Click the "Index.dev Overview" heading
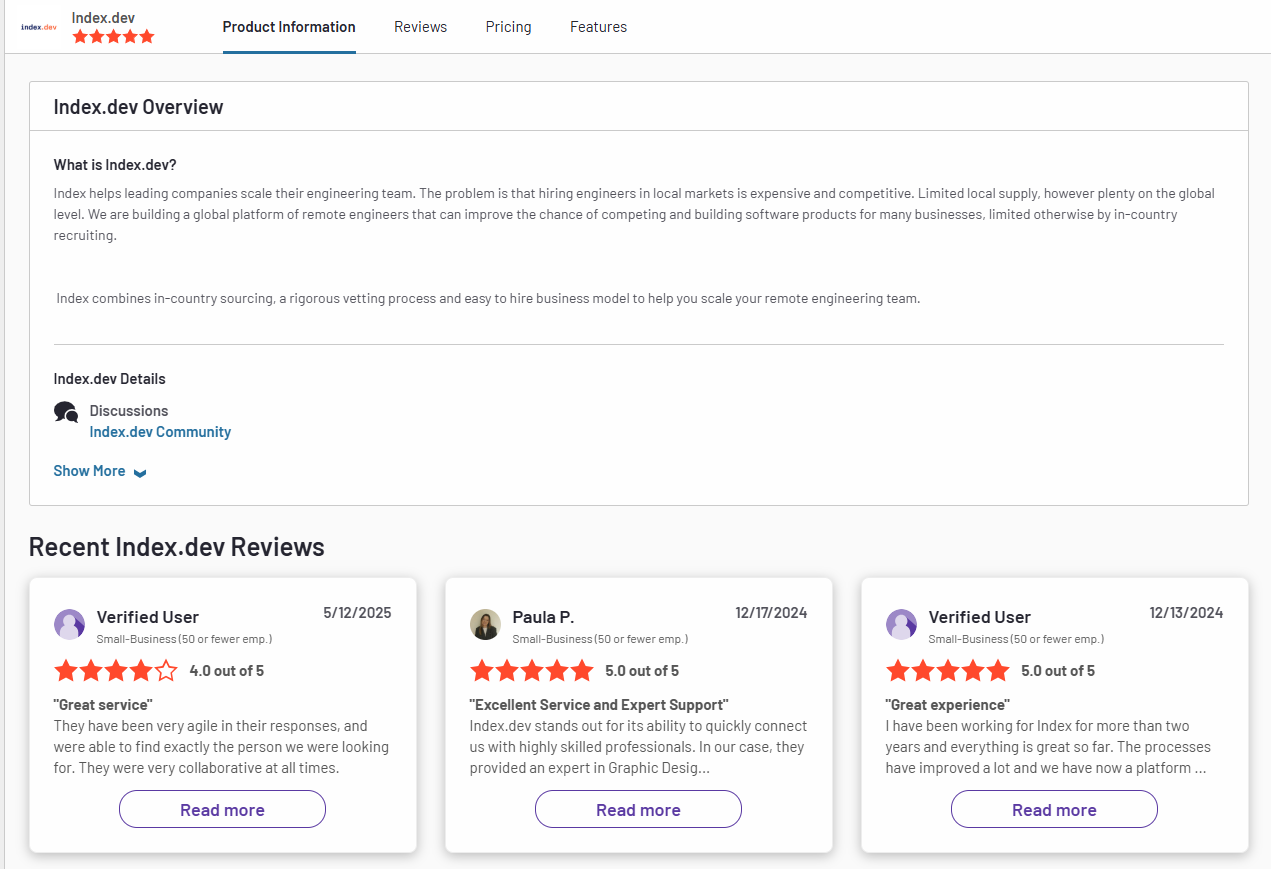This screenshot has height=869, width=1271. pyautogui.click(x=138, y=107)
